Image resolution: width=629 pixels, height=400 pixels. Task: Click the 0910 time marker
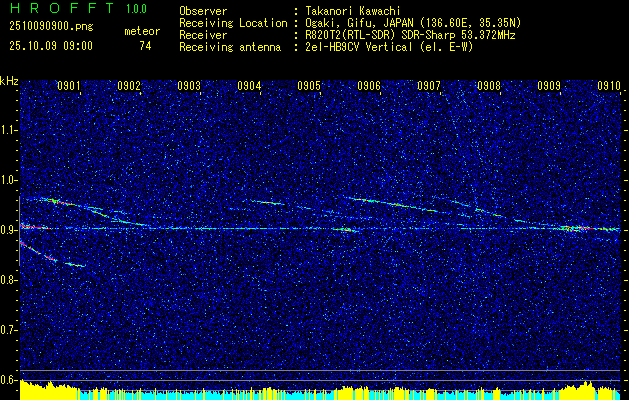[x=609, y=85]
